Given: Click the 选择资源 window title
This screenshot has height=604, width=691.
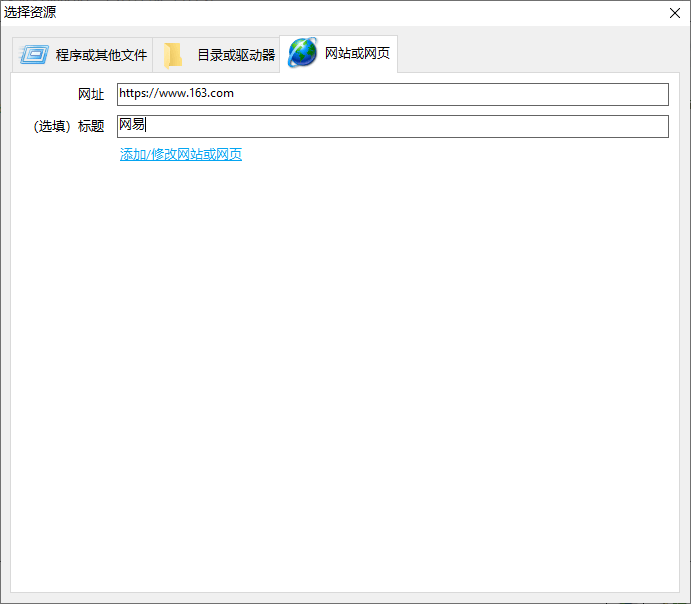Looking at the screenshot, I should pyautogui.click(x=30, y=12).
